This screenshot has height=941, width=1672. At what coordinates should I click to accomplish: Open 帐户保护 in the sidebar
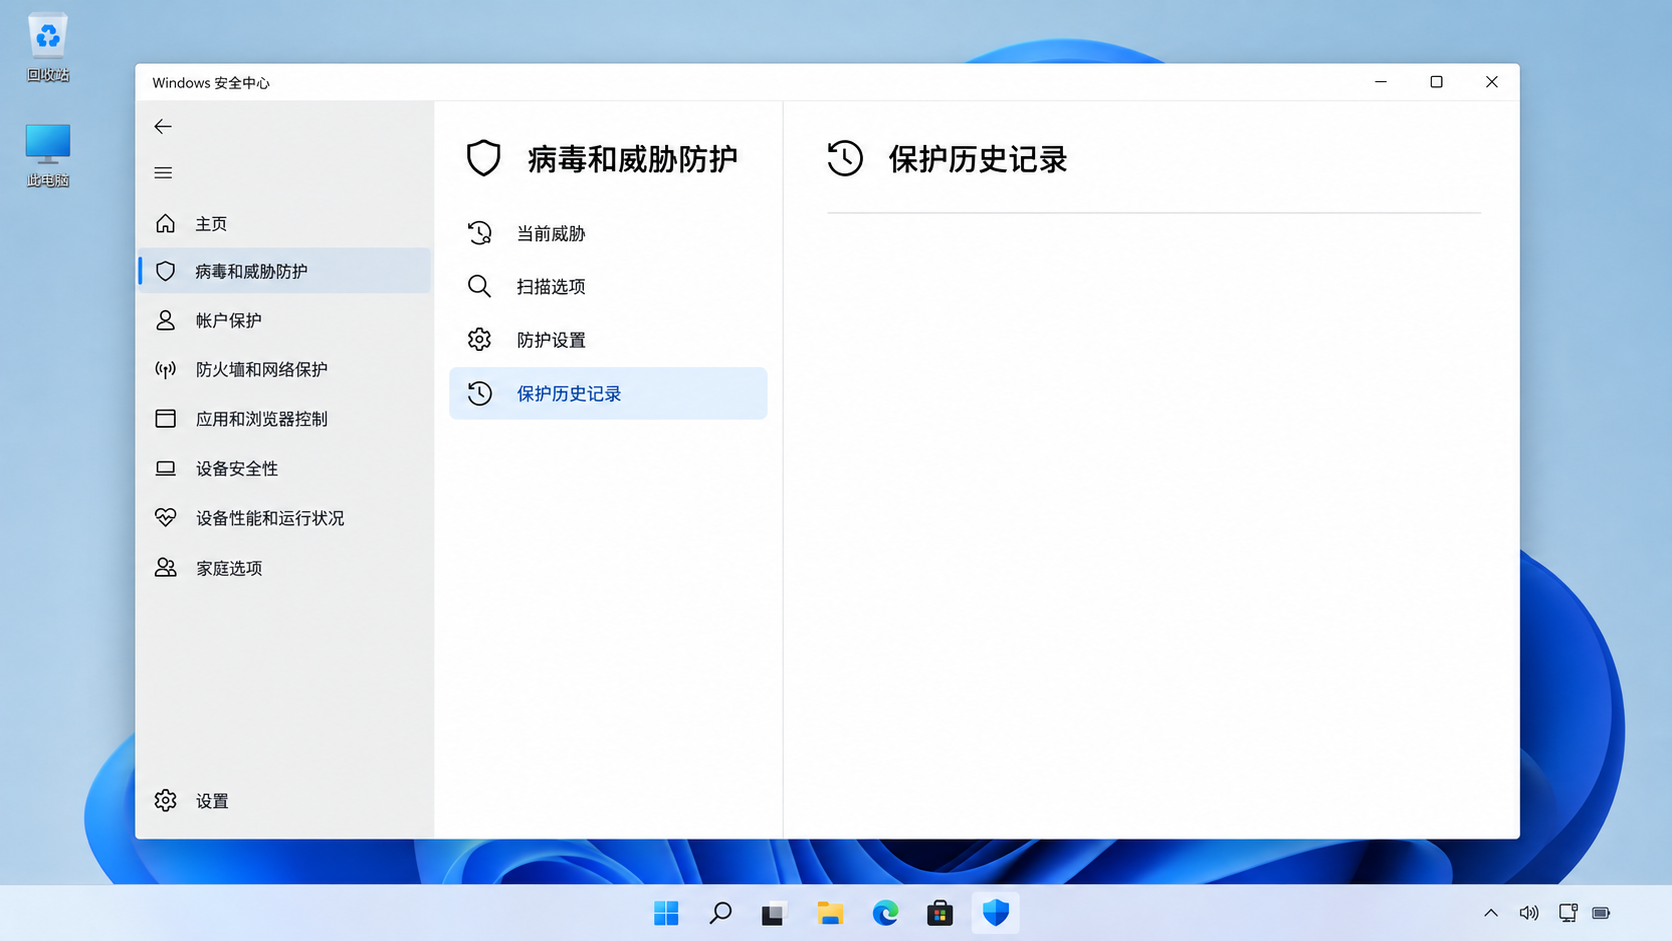(285, 320)
